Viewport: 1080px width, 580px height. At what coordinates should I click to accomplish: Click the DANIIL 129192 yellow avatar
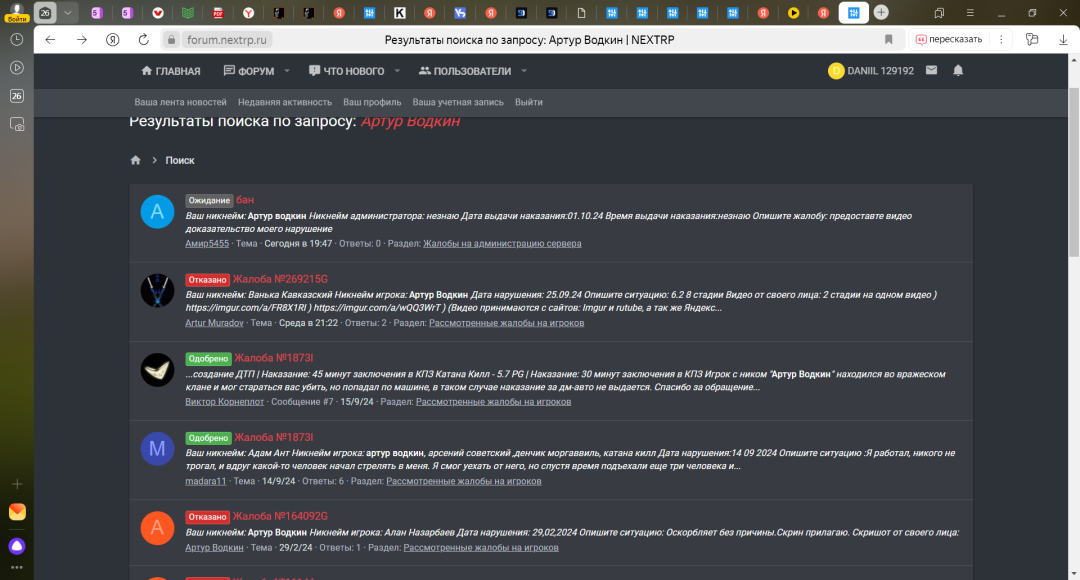click(x=835, y=71)
